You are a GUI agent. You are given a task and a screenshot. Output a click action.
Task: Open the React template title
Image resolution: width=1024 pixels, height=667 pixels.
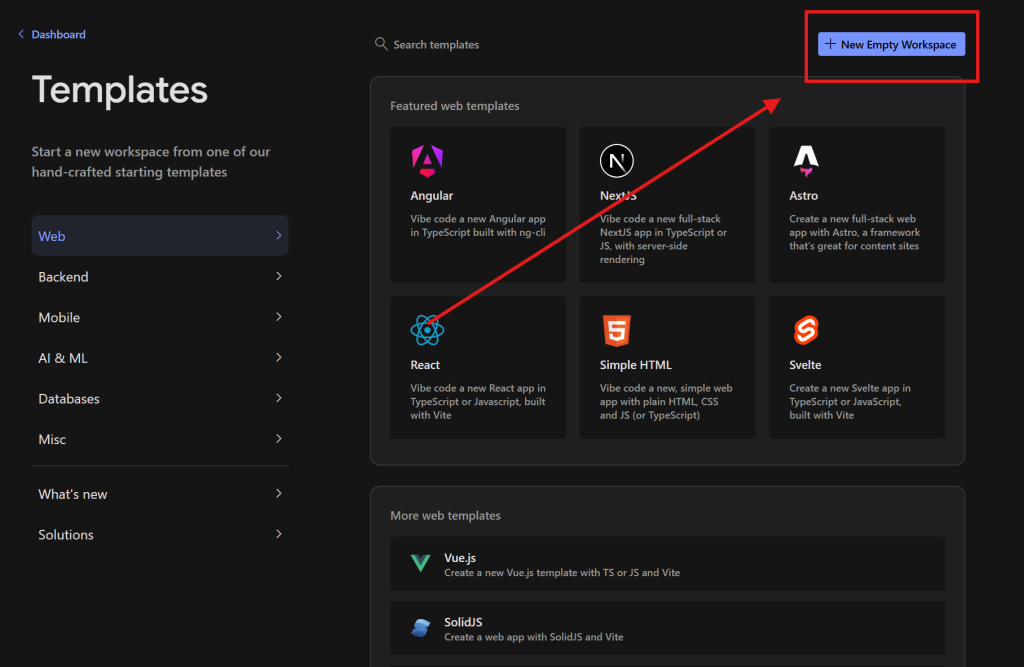tap(424, 365)
